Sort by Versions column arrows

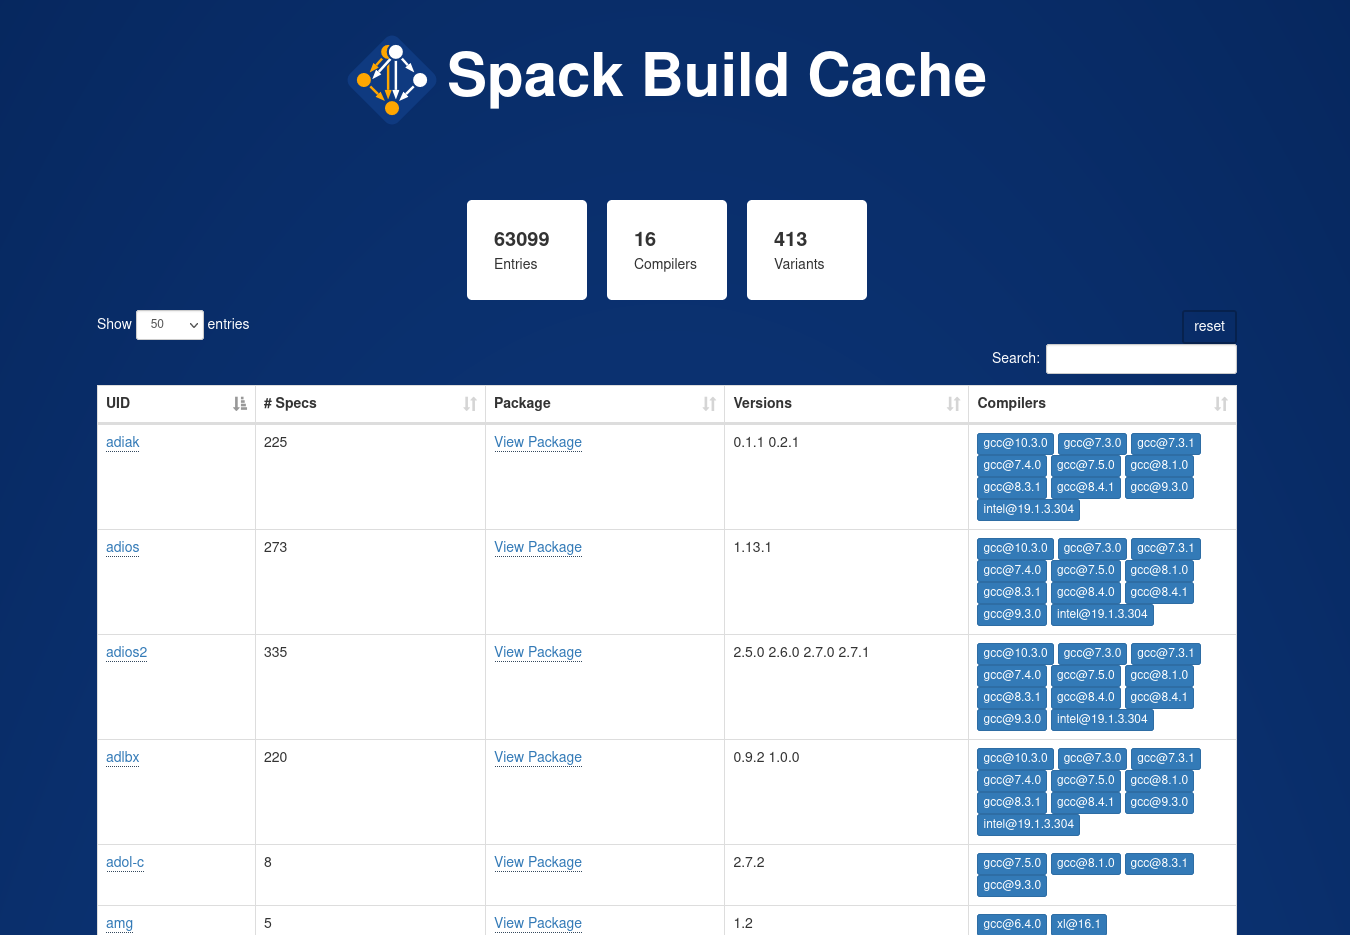point(953,404)
